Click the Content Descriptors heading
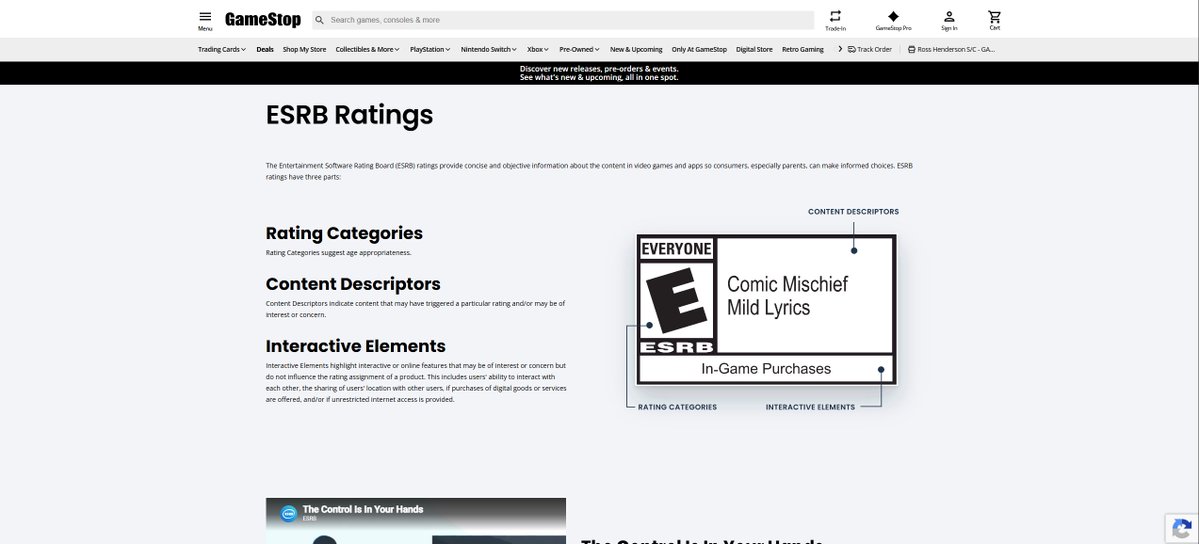The width and height of the screenshot is (1199, 544). click(353, 284)
